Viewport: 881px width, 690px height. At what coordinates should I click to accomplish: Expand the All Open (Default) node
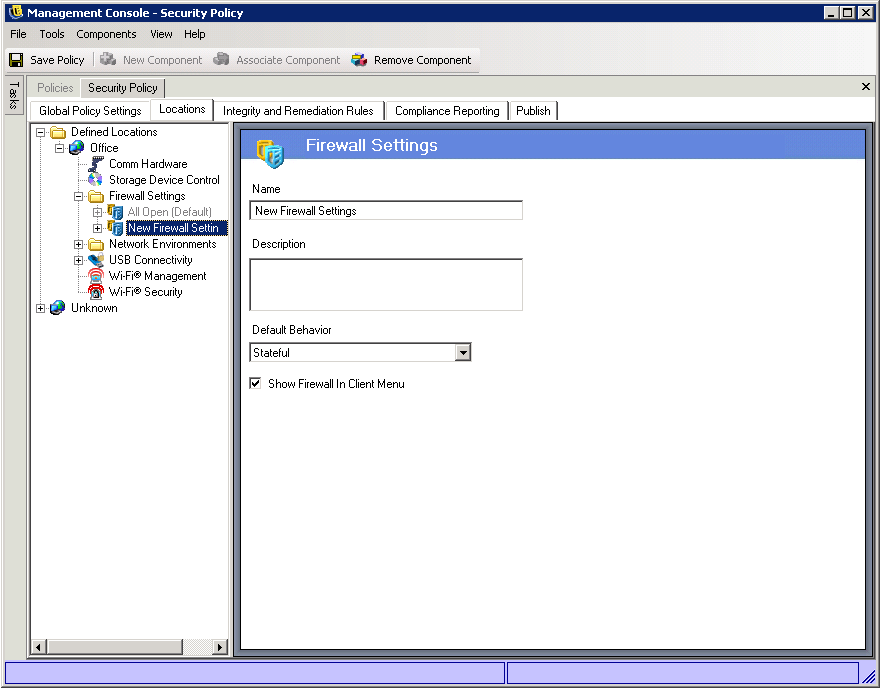coord(98,212)
